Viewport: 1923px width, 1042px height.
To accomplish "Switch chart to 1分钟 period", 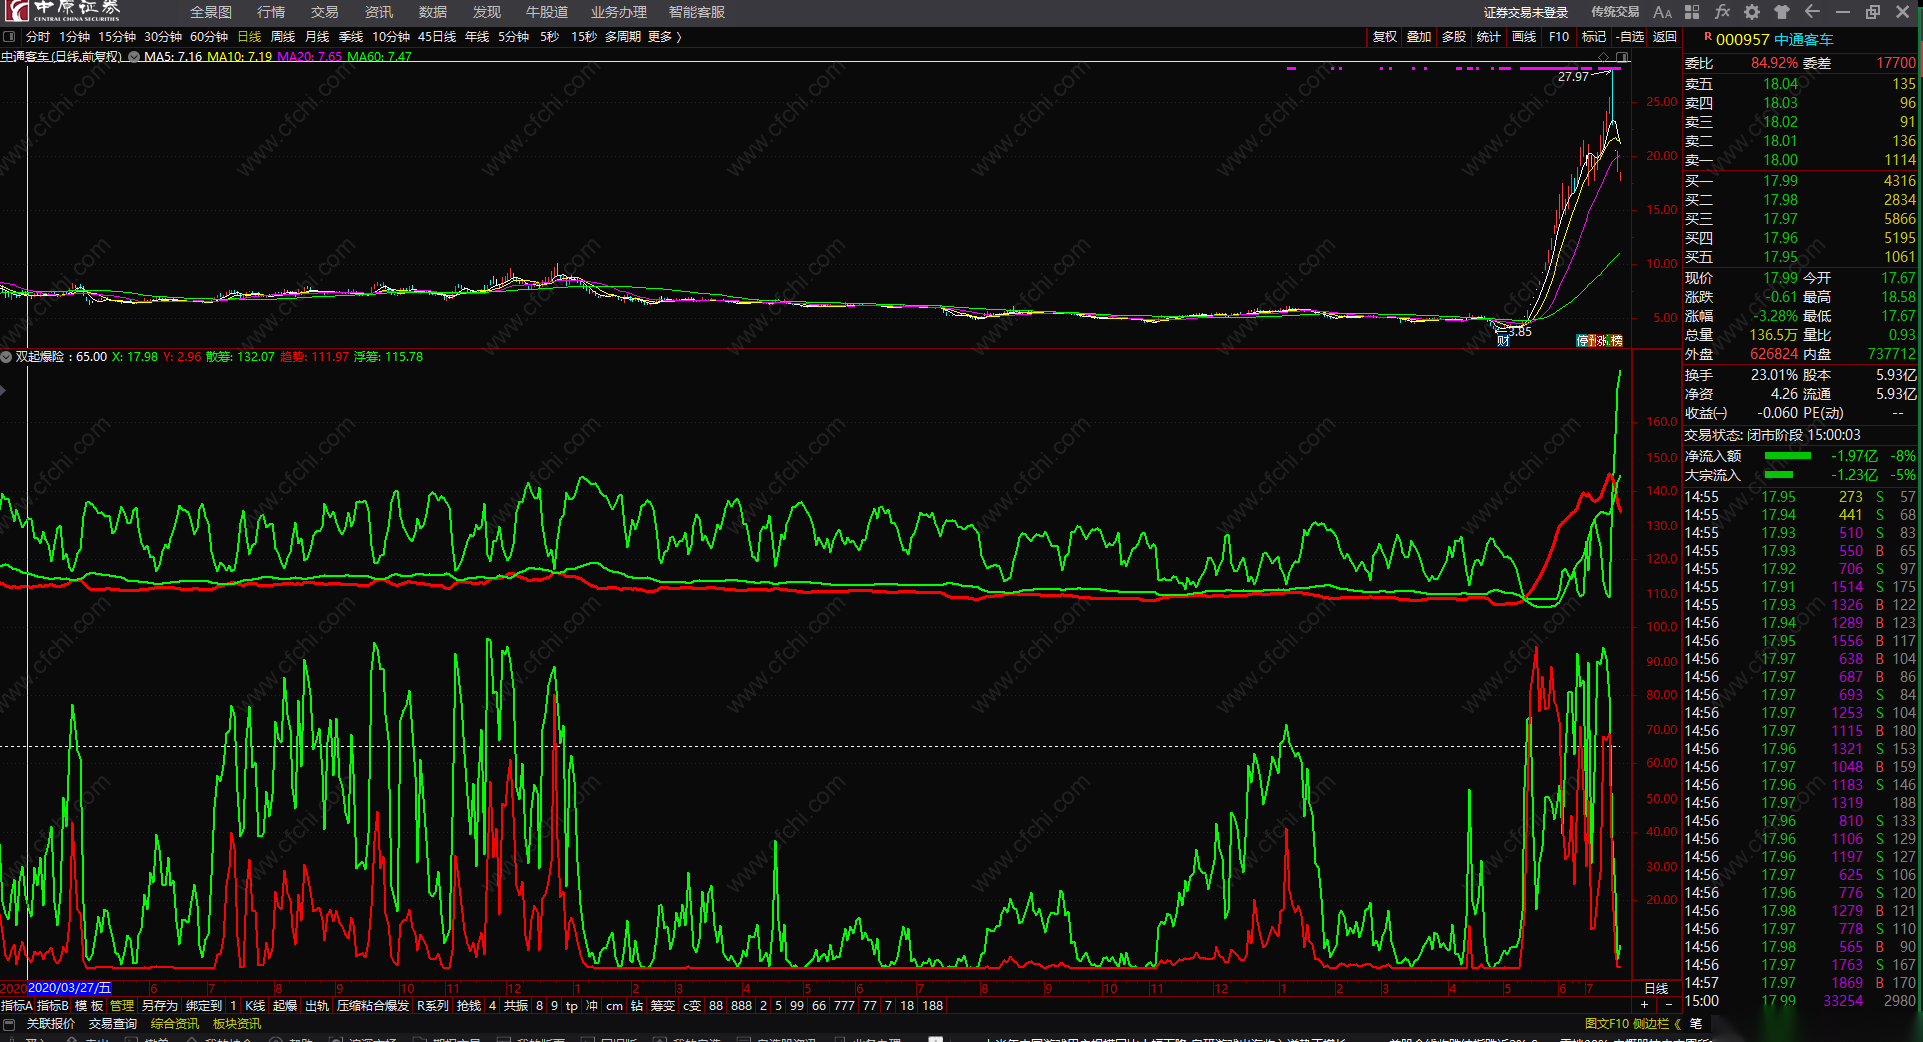I will tap(75, 37).
